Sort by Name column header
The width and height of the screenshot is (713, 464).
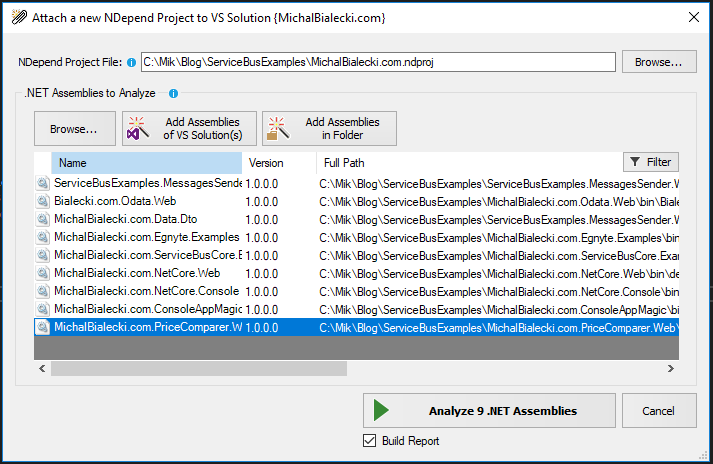coord(146,163)
